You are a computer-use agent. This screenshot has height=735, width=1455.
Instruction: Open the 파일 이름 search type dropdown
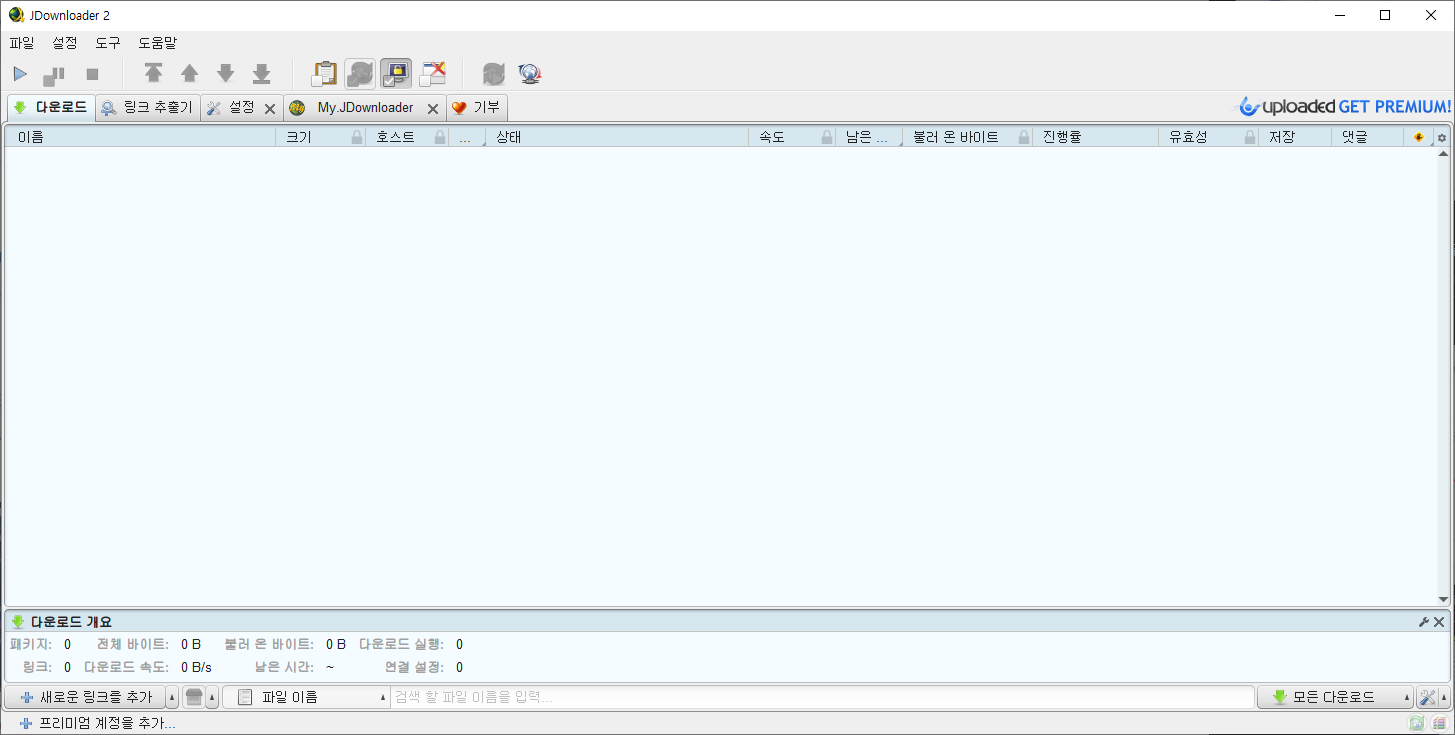pyautogui.click(x=306, y=697)
